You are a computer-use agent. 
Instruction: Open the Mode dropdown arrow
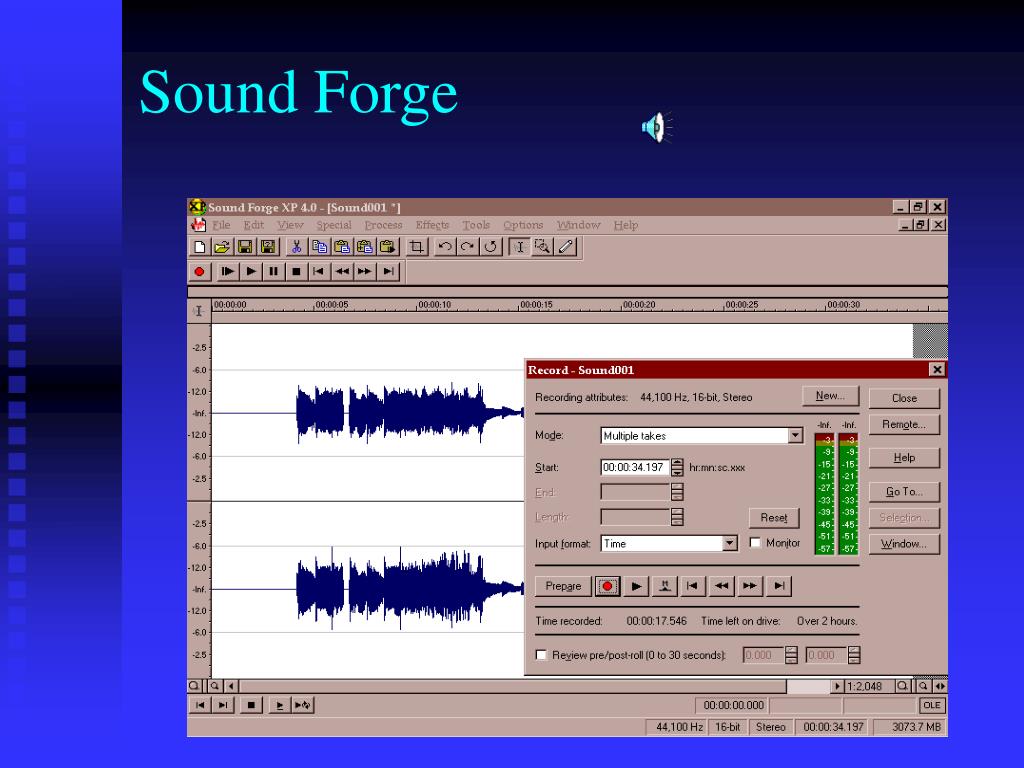(x=795, y=435)
